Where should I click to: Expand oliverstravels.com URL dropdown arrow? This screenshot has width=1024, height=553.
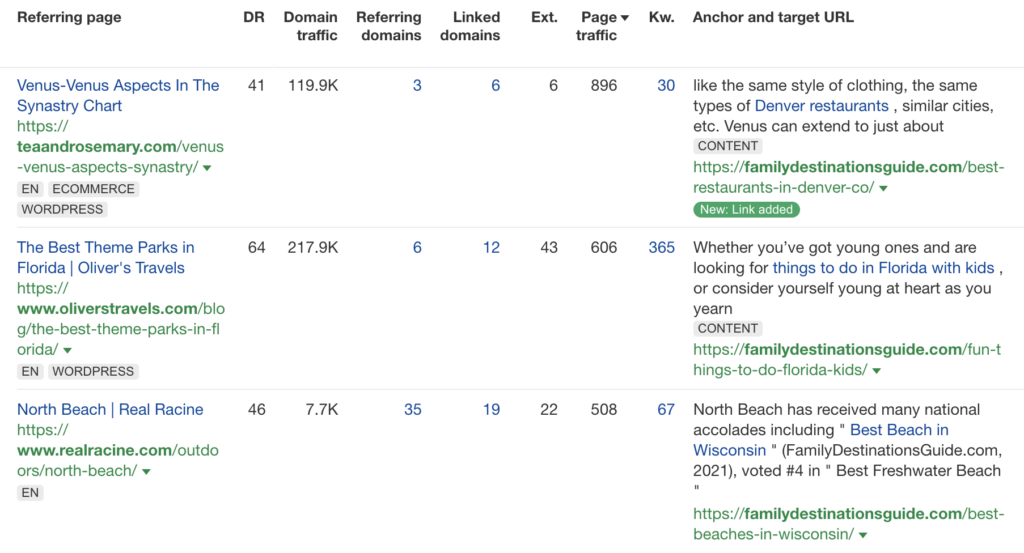pyautogui.click(x=67, y=351)
